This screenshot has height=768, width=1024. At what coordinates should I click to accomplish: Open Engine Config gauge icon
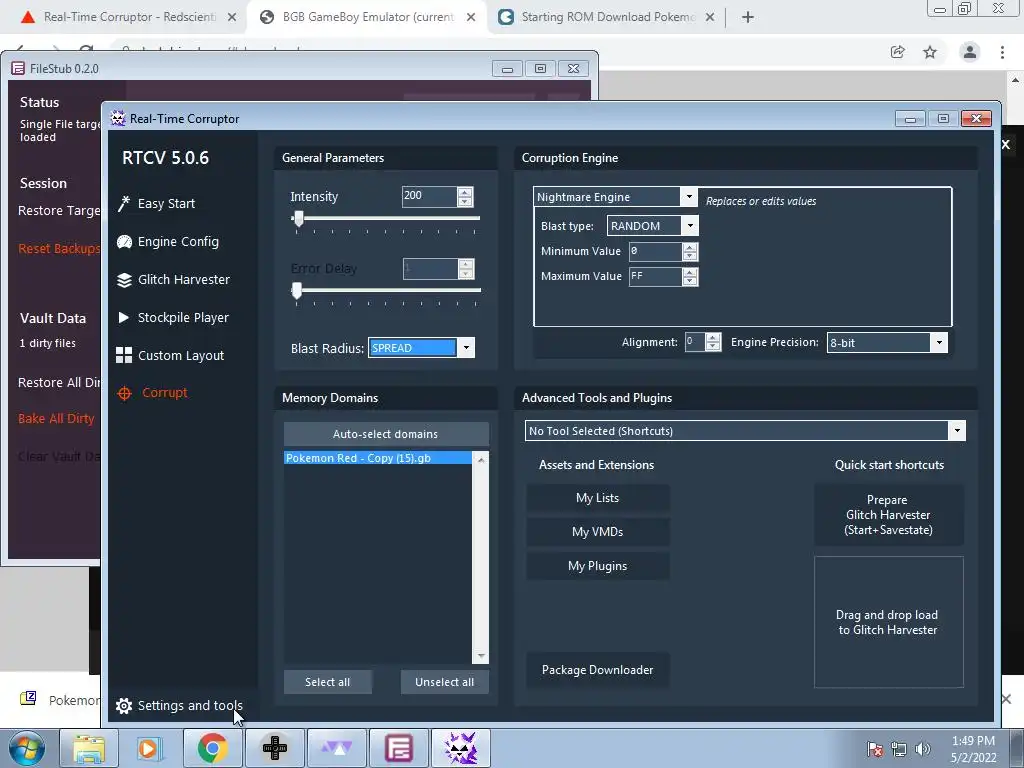pos(124,242)
